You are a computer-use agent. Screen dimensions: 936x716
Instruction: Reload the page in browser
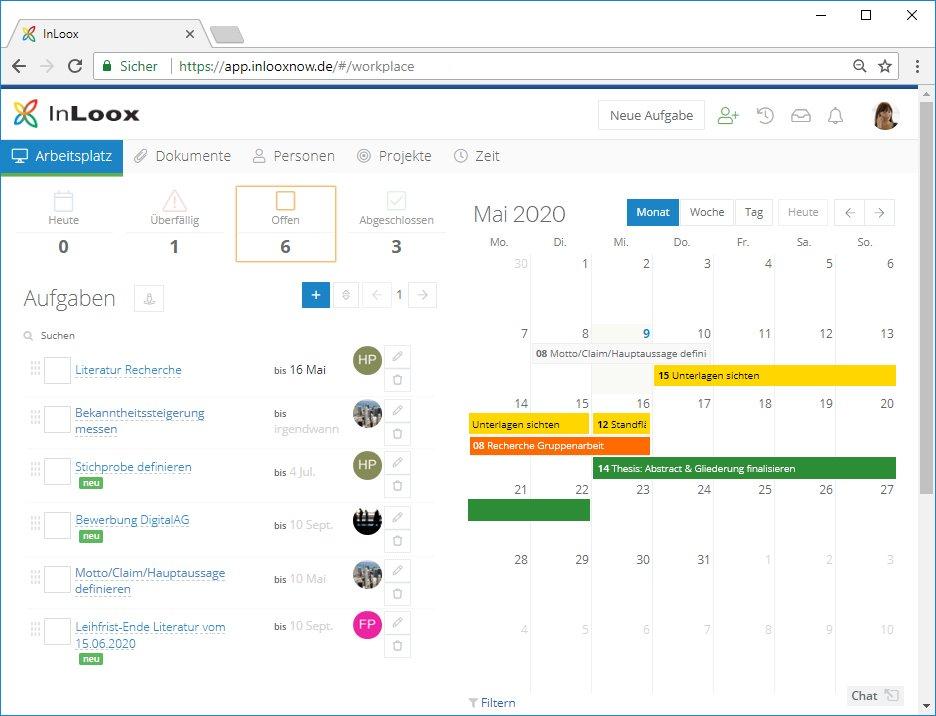75,66
